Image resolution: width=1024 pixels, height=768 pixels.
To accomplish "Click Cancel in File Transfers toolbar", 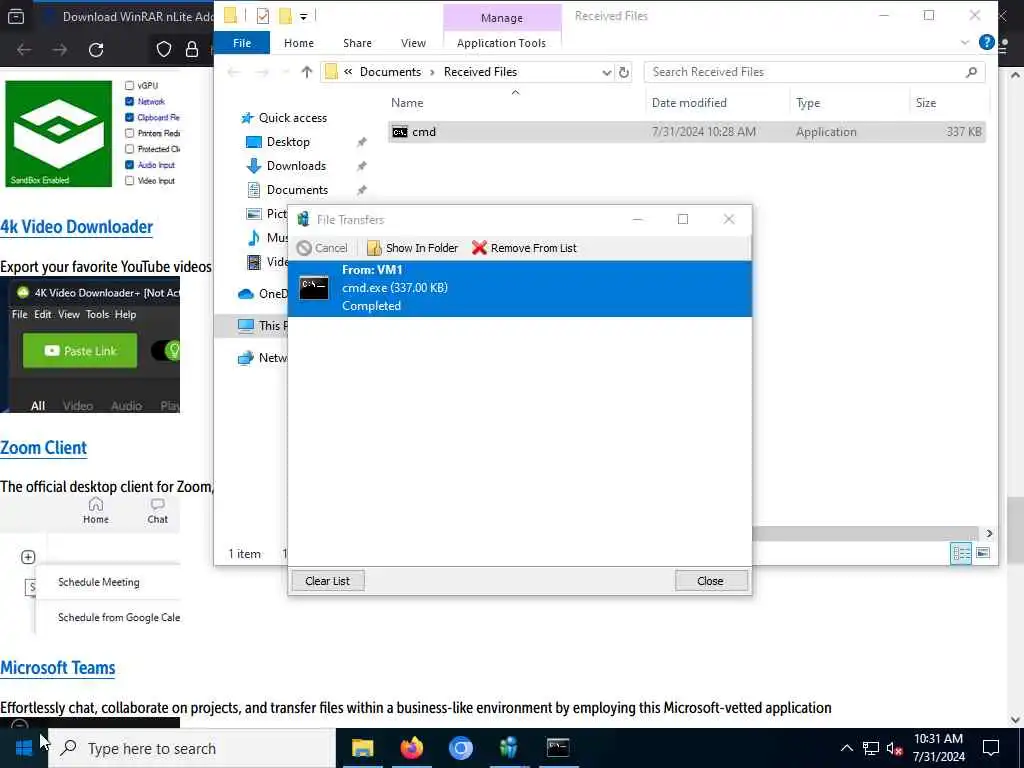I will click(322, 248).
